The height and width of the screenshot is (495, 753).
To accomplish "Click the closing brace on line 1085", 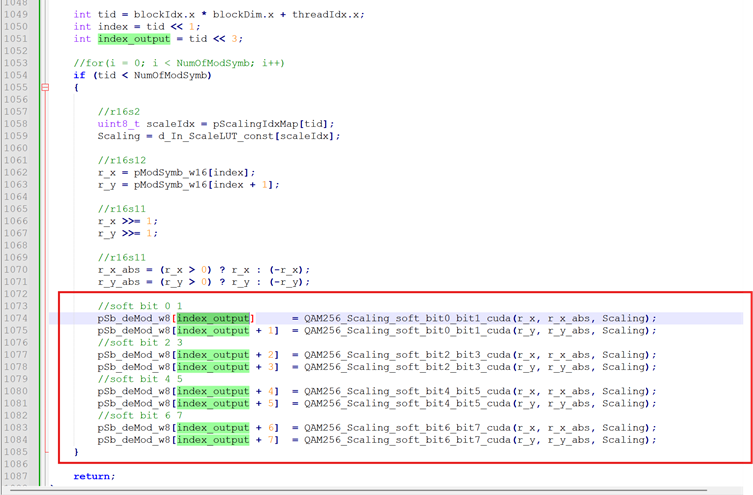I will point(76,452).
